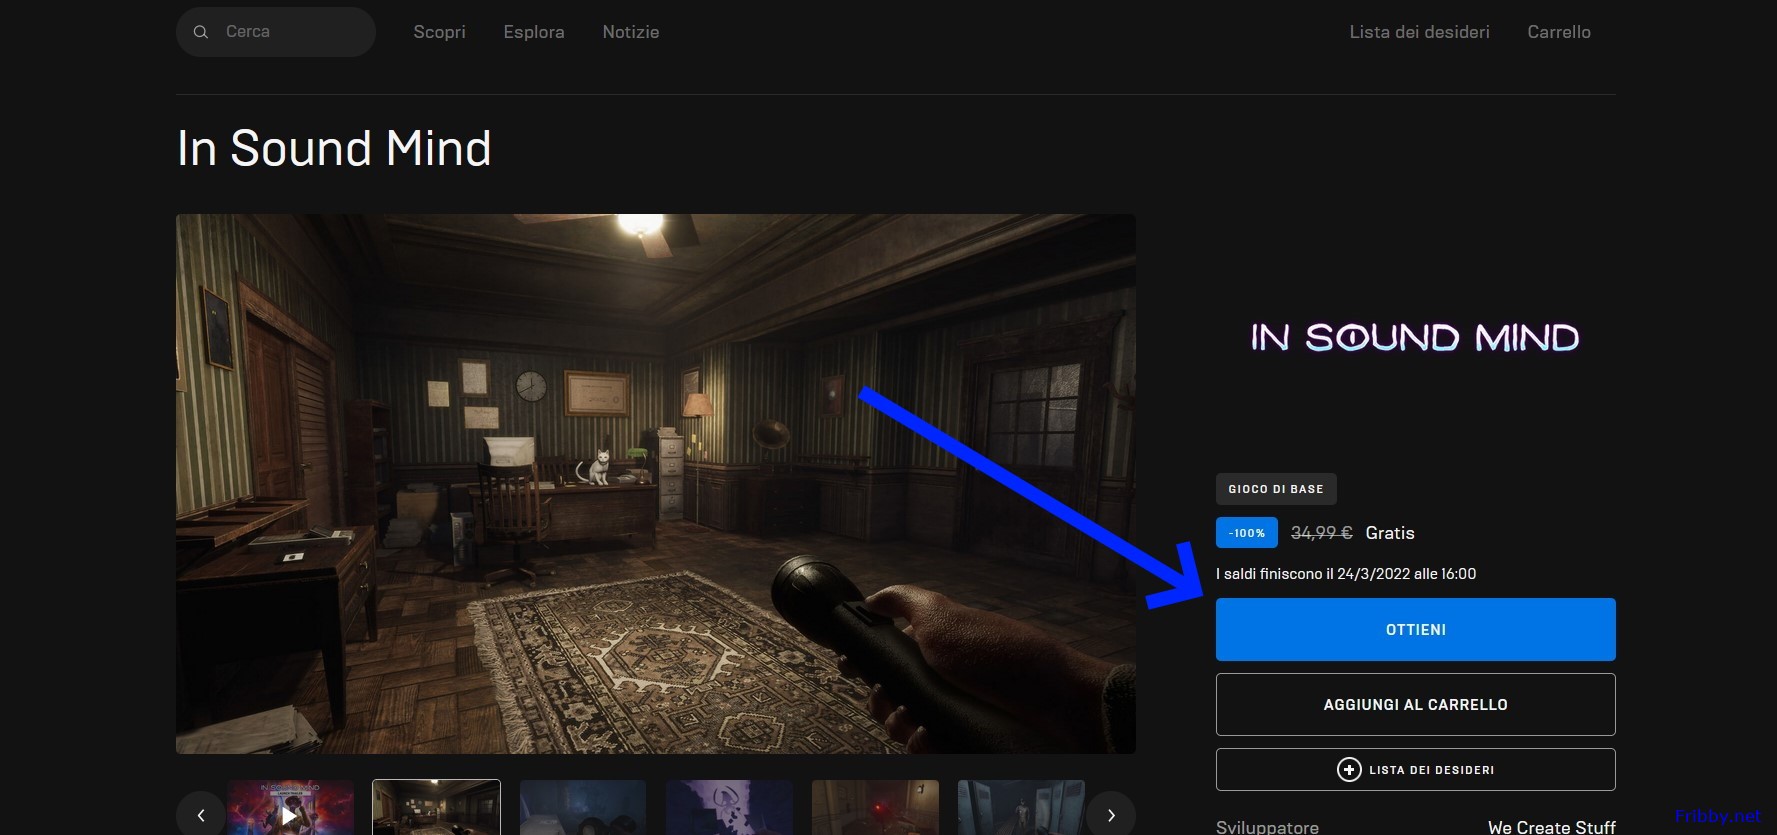1777x835 pixels.
Task: Click the main game screenshot
Action: coord(656,484)
